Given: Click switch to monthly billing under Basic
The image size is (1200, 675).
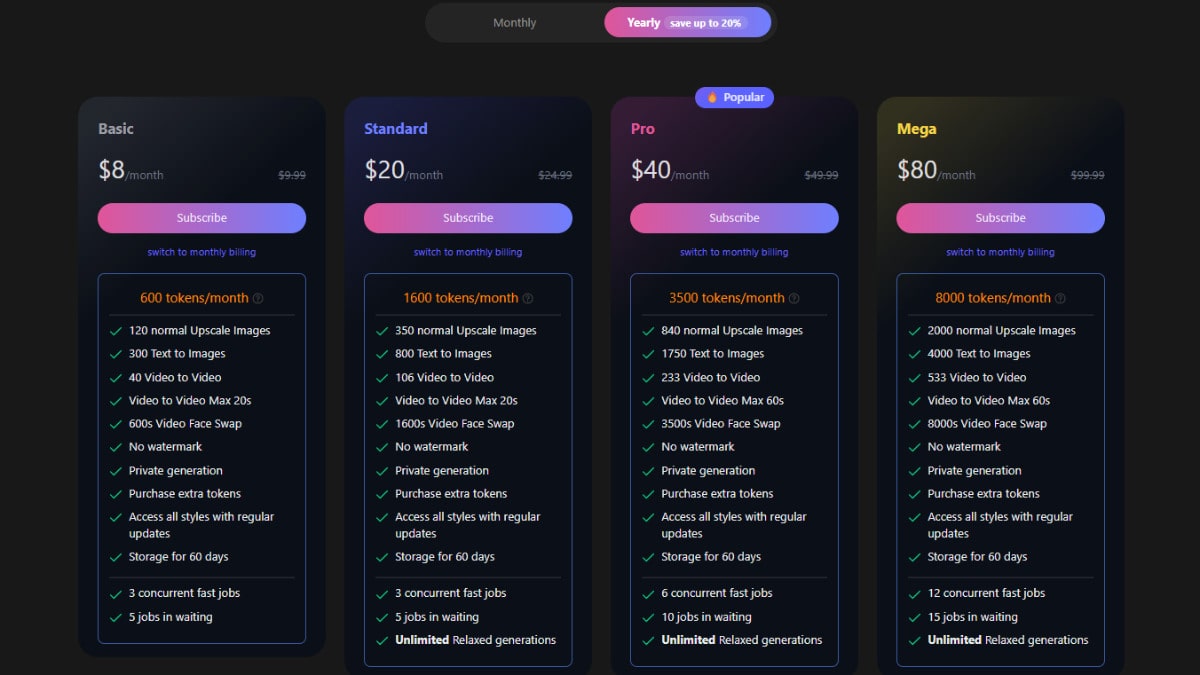Looking at the screenshot, I should (202, 252).
